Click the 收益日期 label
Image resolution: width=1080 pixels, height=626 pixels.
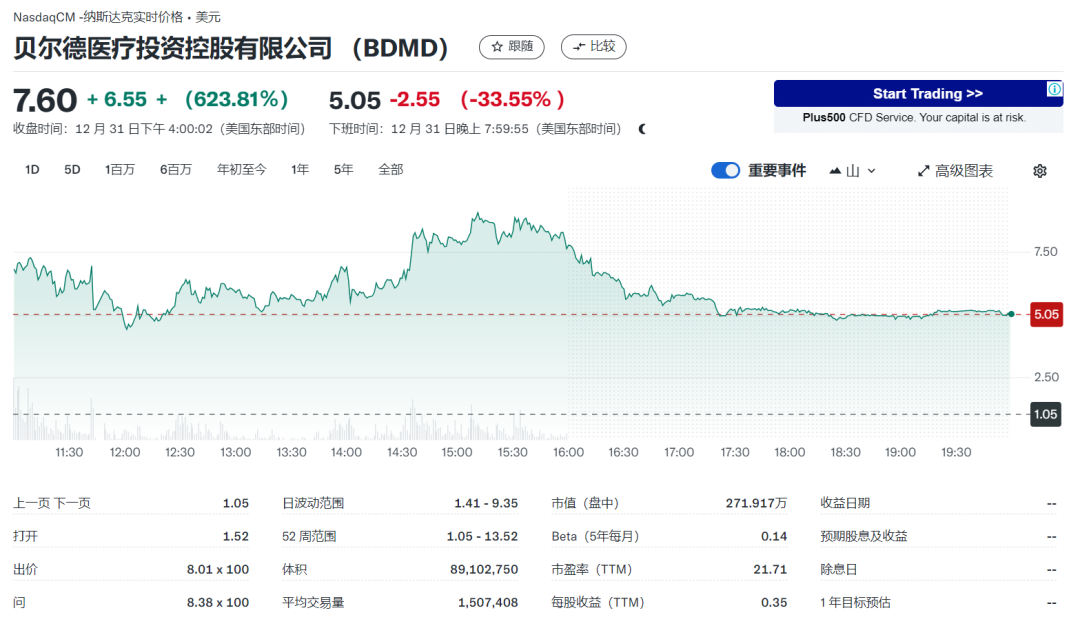pos(845,503)
